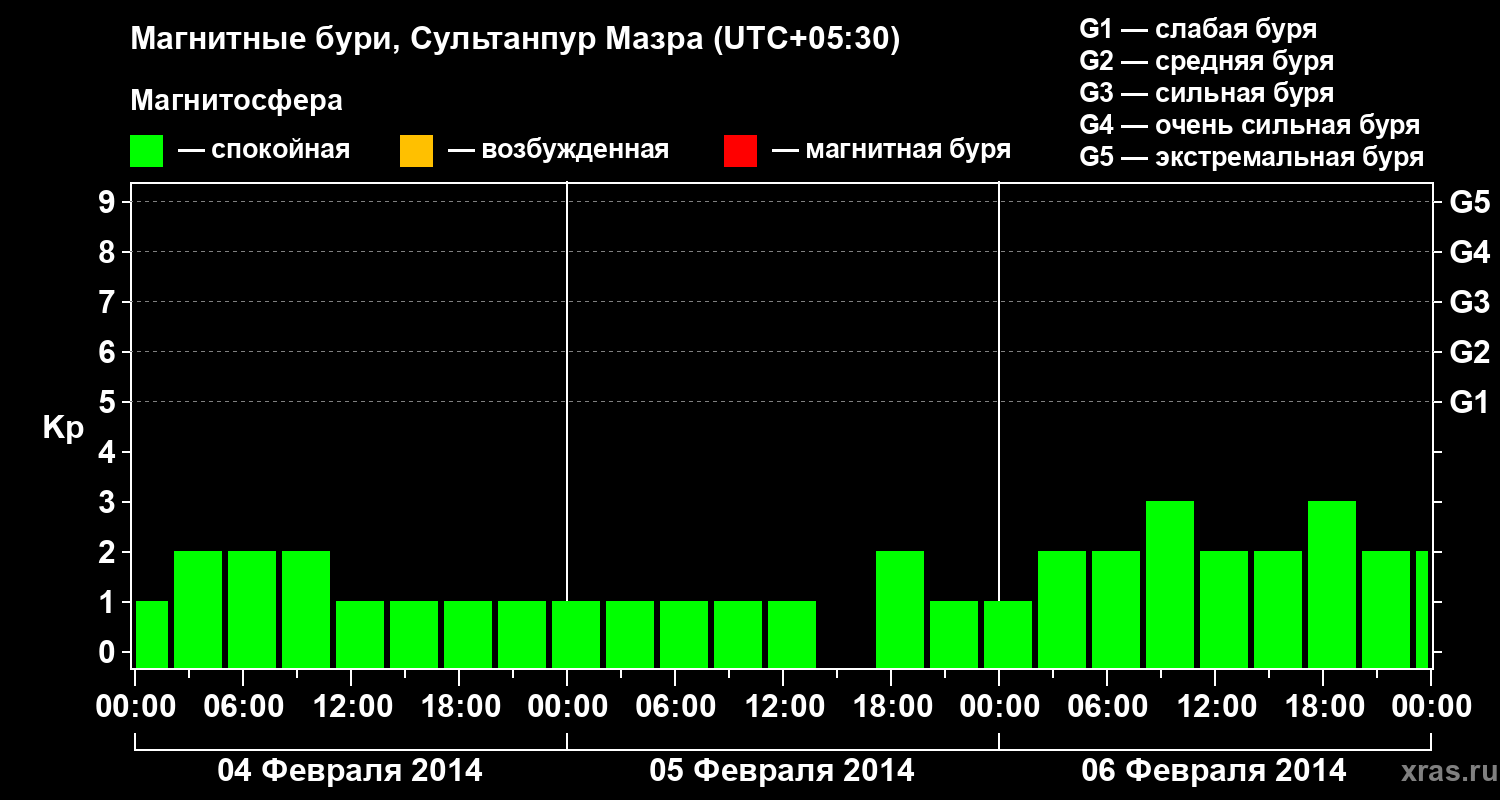Click the 'G5 — экстремальная буря' legend line
1500x800 pixels.
(x=1252, y=158)
